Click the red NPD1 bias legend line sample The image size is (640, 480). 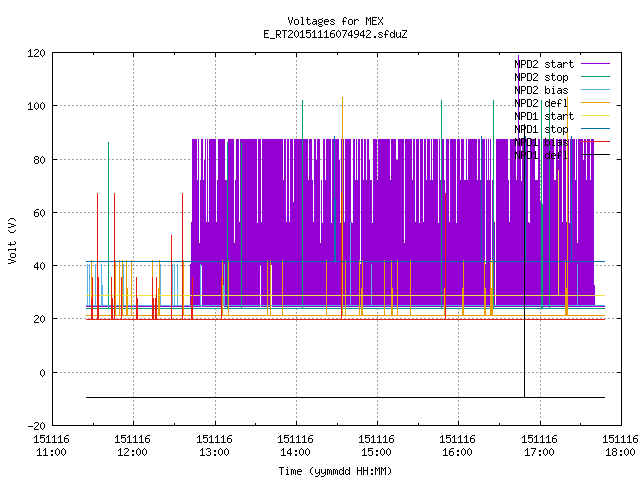[x=595, y=142]
